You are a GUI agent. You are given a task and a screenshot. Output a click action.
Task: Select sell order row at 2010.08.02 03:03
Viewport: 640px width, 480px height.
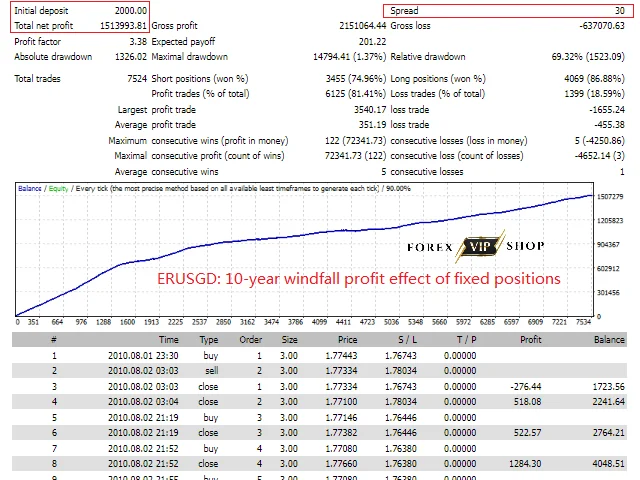pos(319,371)
